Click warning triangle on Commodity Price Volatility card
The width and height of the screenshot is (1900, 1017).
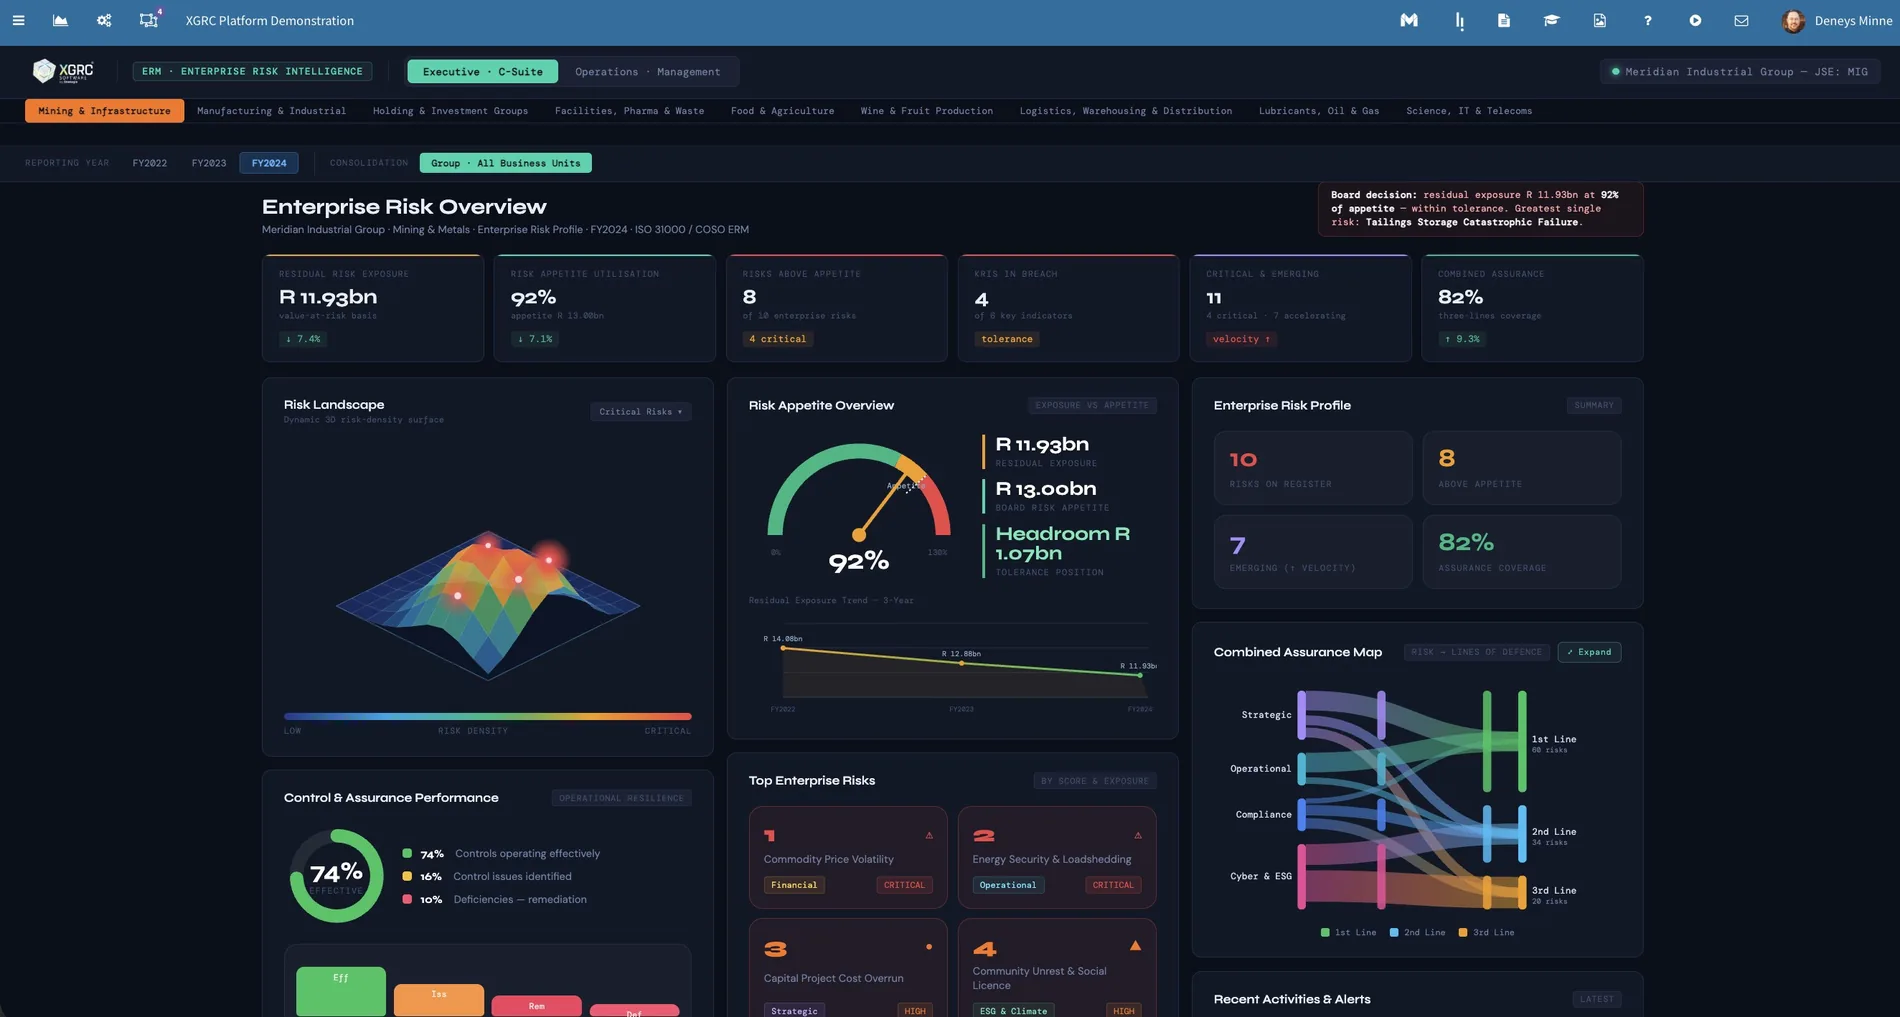pyautogui.click(x=929, y=835)
